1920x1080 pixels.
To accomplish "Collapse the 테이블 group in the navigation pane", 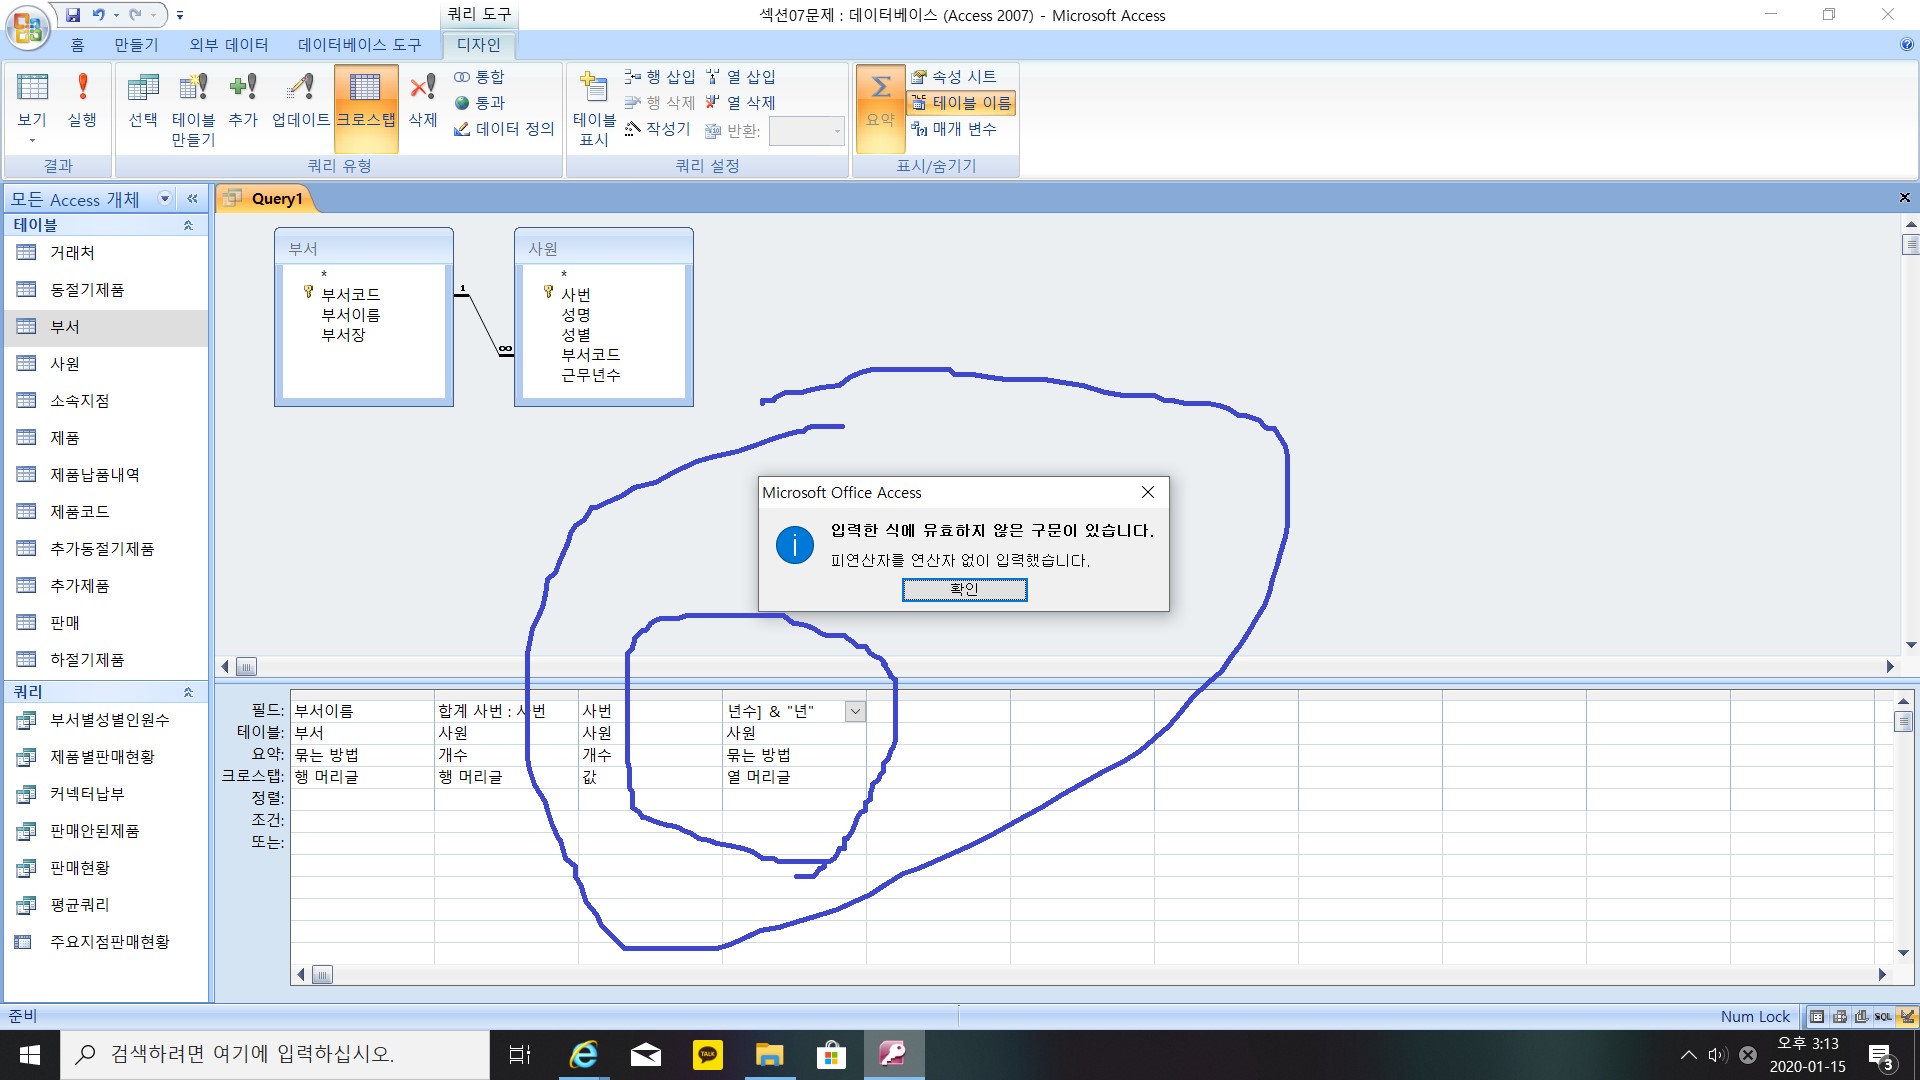I will click(x=187, y=226).
